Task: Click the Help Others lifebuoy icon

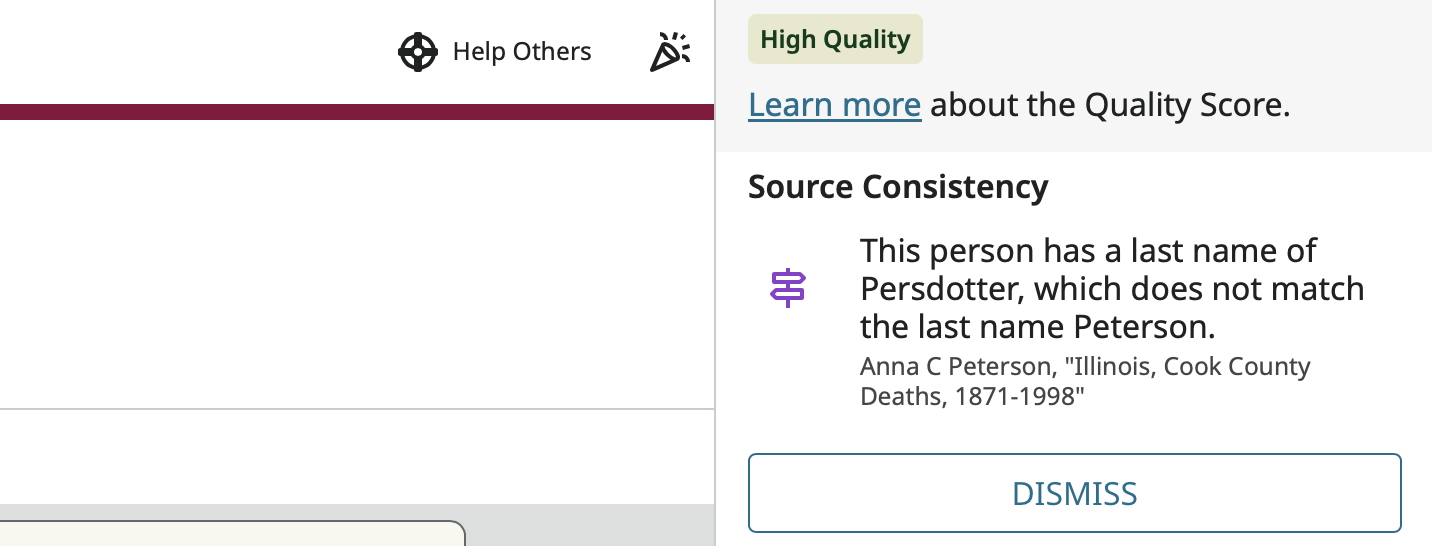Action: (417, 52)
